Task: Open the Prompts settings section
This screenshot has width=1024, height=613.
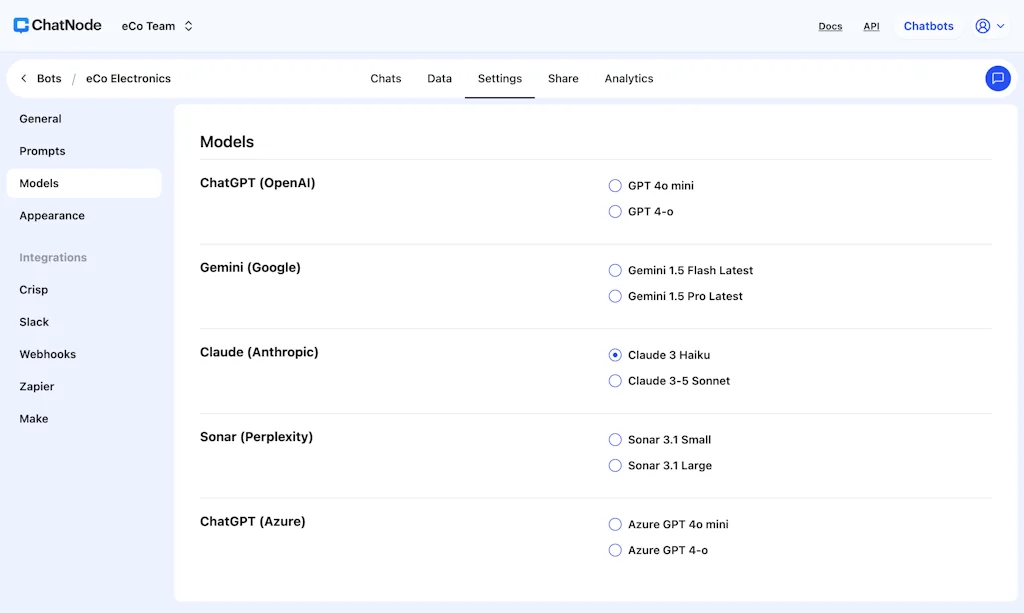Action: coord(42,151)
